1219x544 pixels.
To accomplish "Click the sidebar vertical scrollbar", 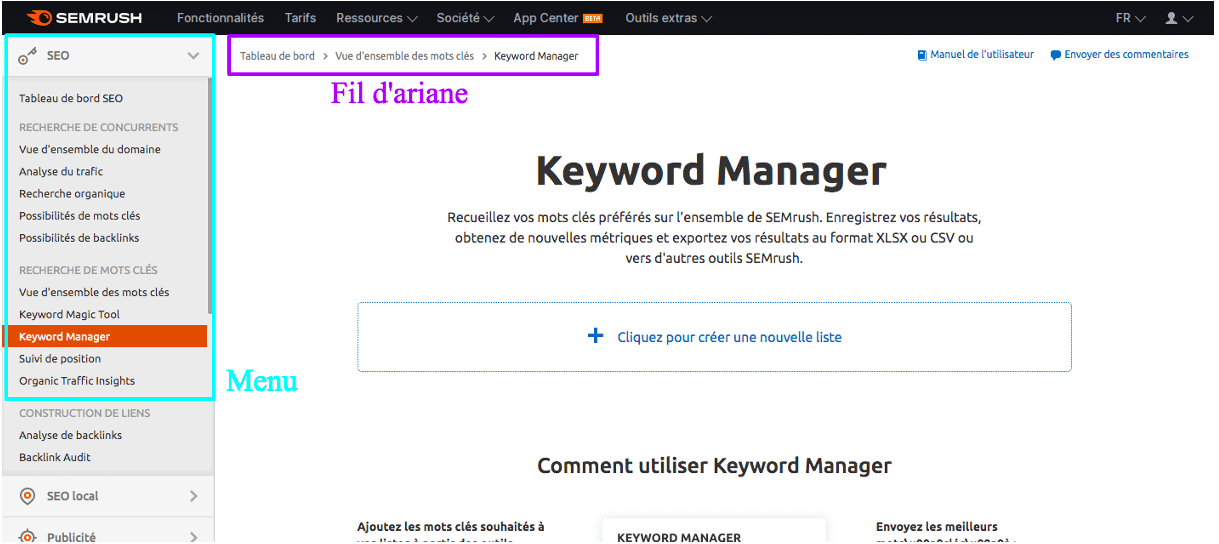I will [x=209, y=195].
